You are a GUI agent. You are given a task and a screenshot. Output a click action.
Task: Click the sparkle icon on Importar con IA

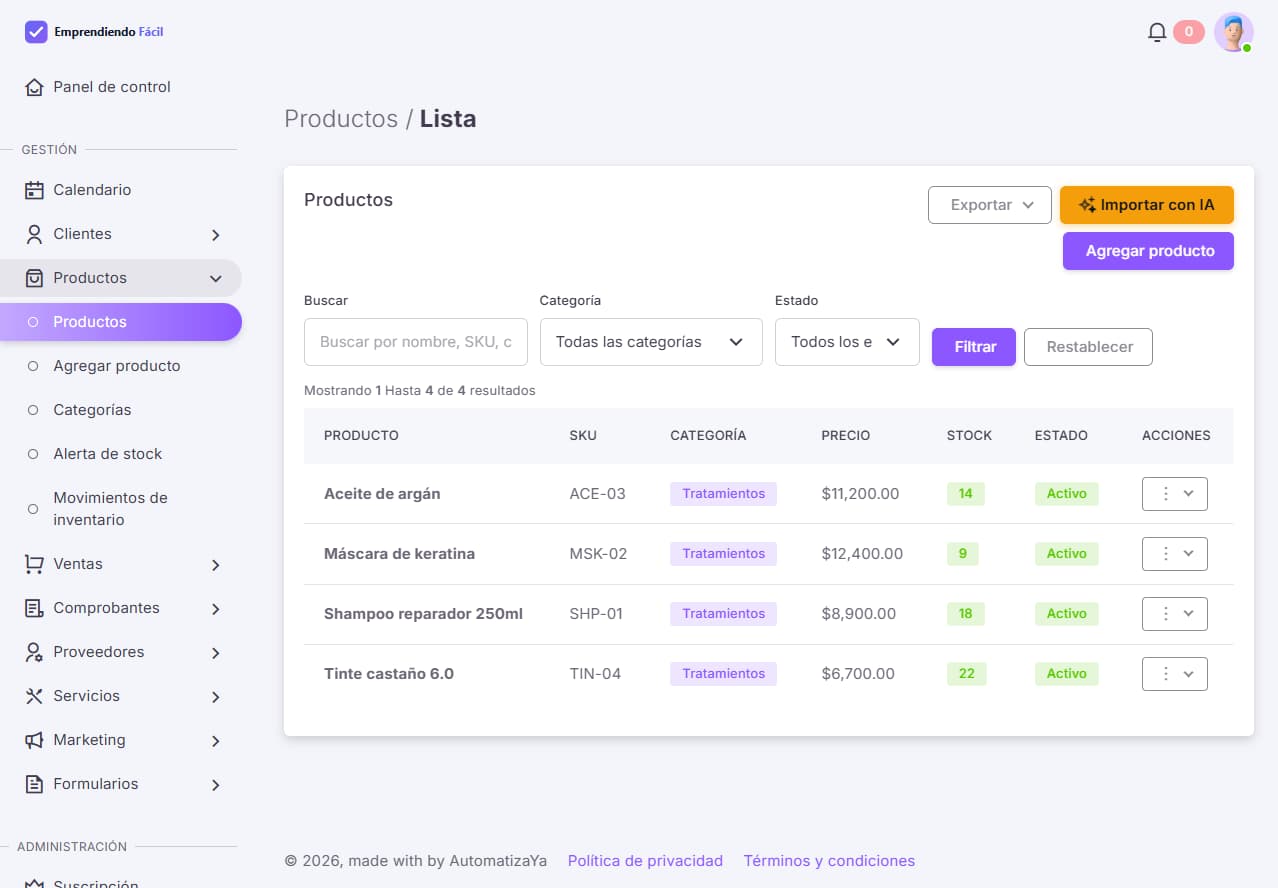click(1088, 205)
